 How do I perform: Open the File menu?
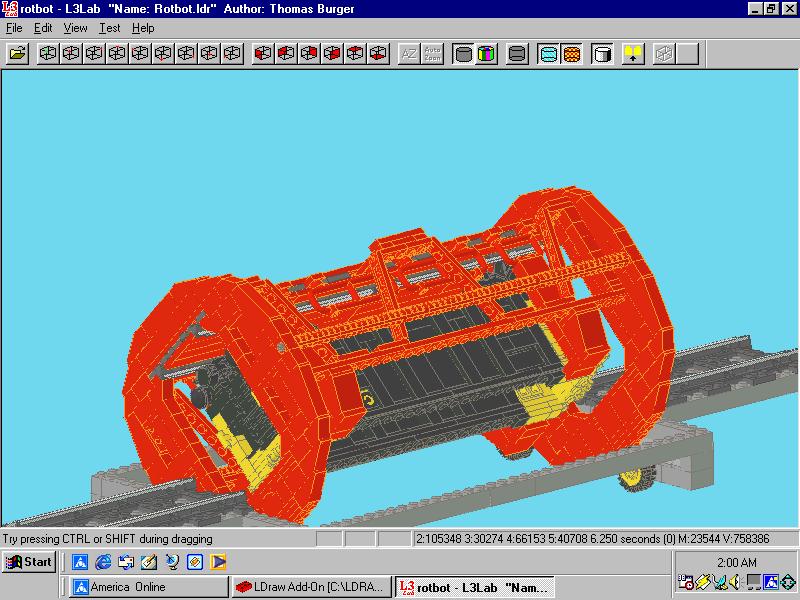coord(14,28)
